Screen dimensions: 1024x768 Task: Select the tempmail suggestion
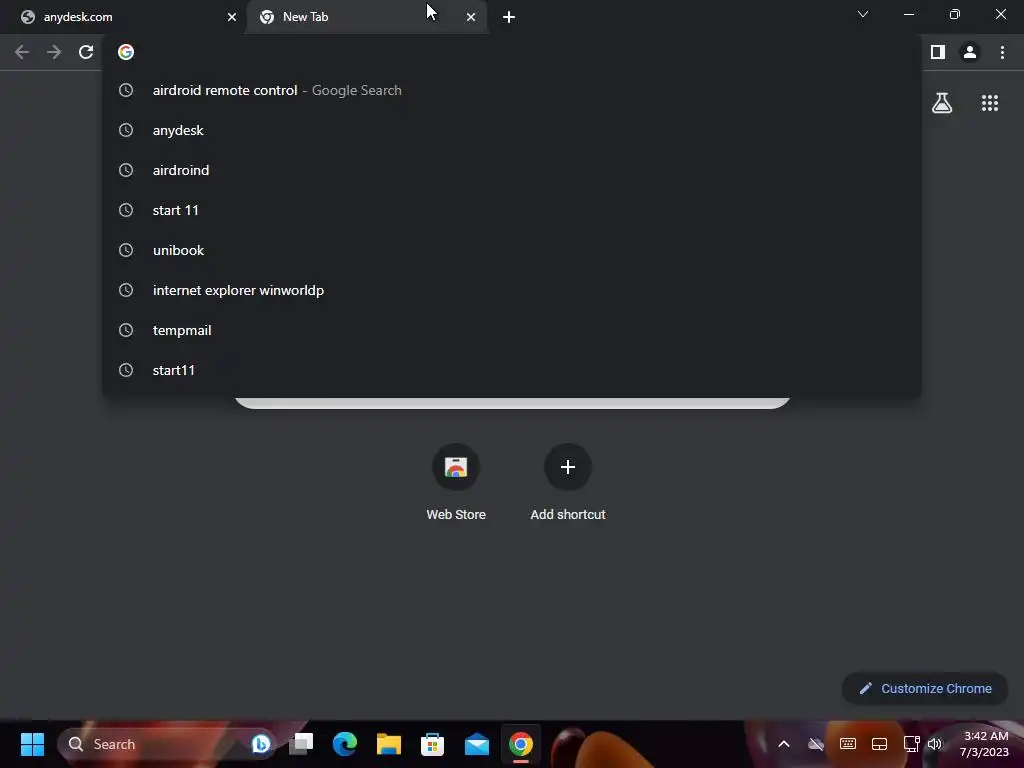click(512, 330)
